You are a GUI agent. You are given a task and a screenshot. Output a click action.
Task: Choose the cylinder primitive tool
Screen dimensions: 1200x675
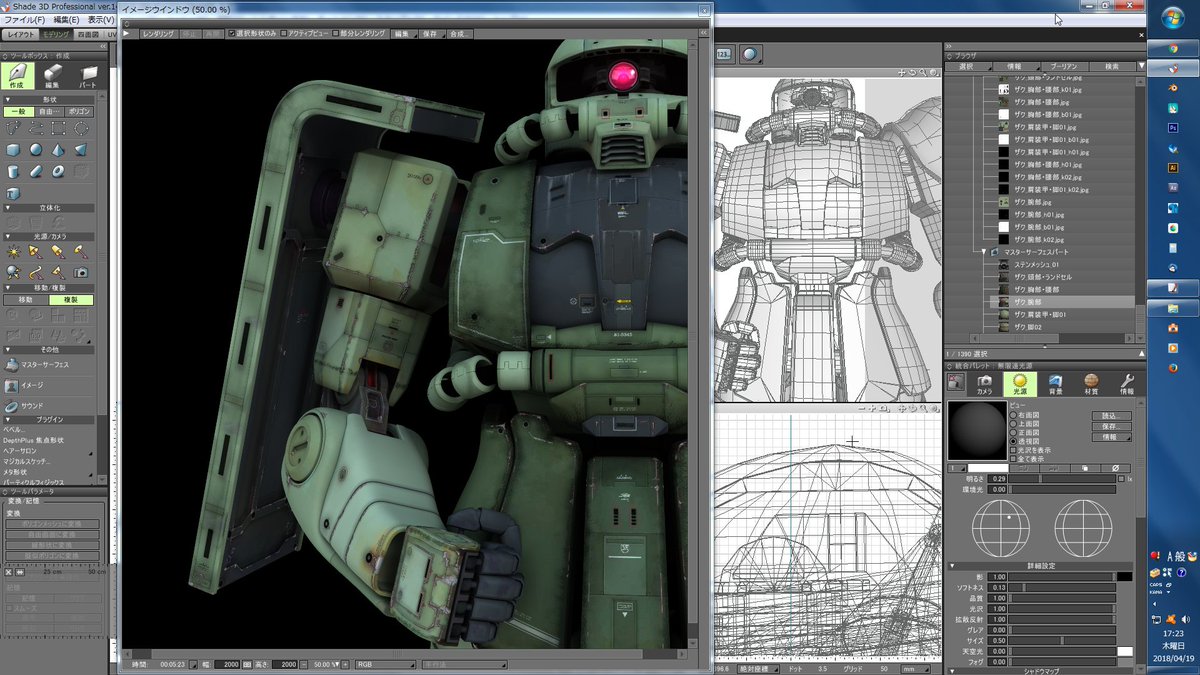coord(13,171)
